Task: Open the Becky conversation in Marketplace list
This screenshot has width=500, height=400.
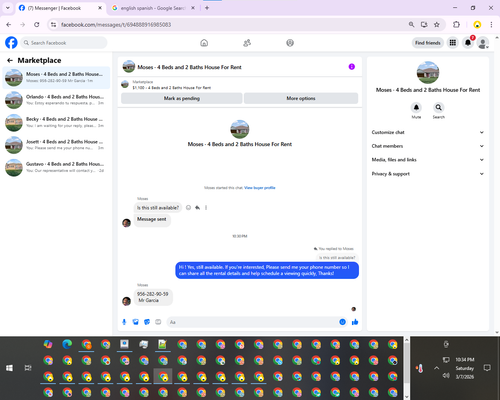Action: pyautogui.click(x=56, y=122)
